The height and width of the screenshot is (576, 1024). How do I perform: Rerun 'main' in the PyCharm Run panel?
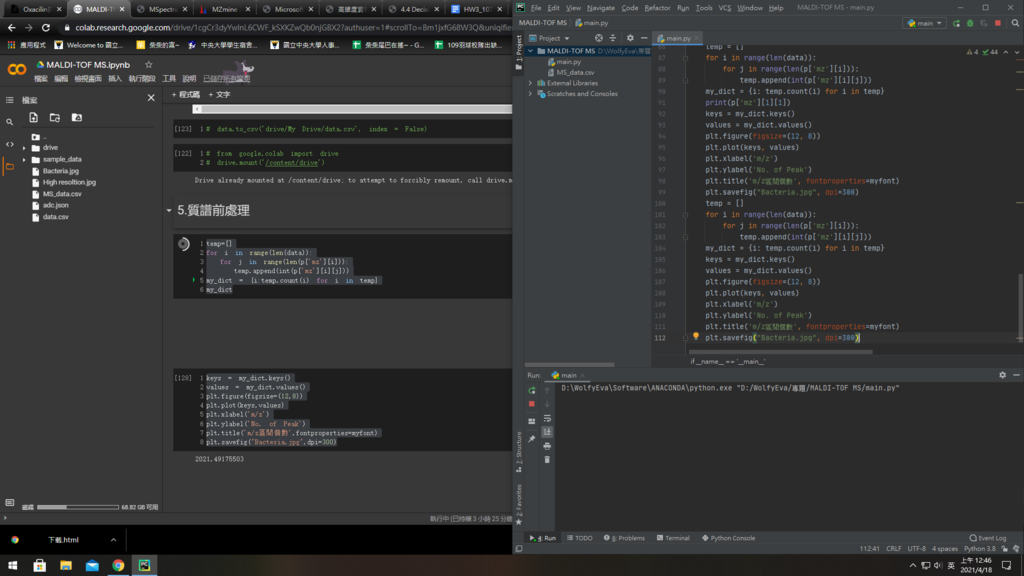tap(532, 390)
